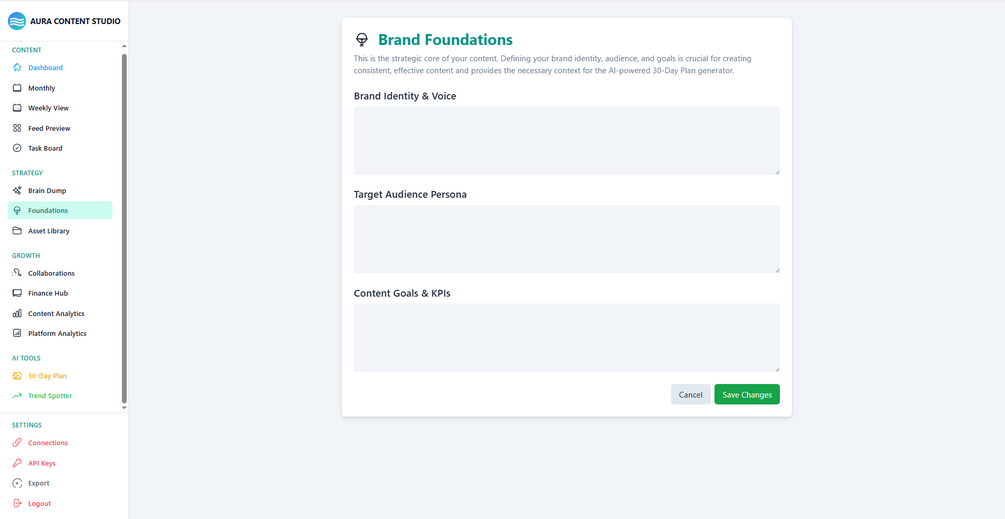The image size is (1005, 519).
Task: Click the Feed Preview grid icon
Action: (17, 128)
